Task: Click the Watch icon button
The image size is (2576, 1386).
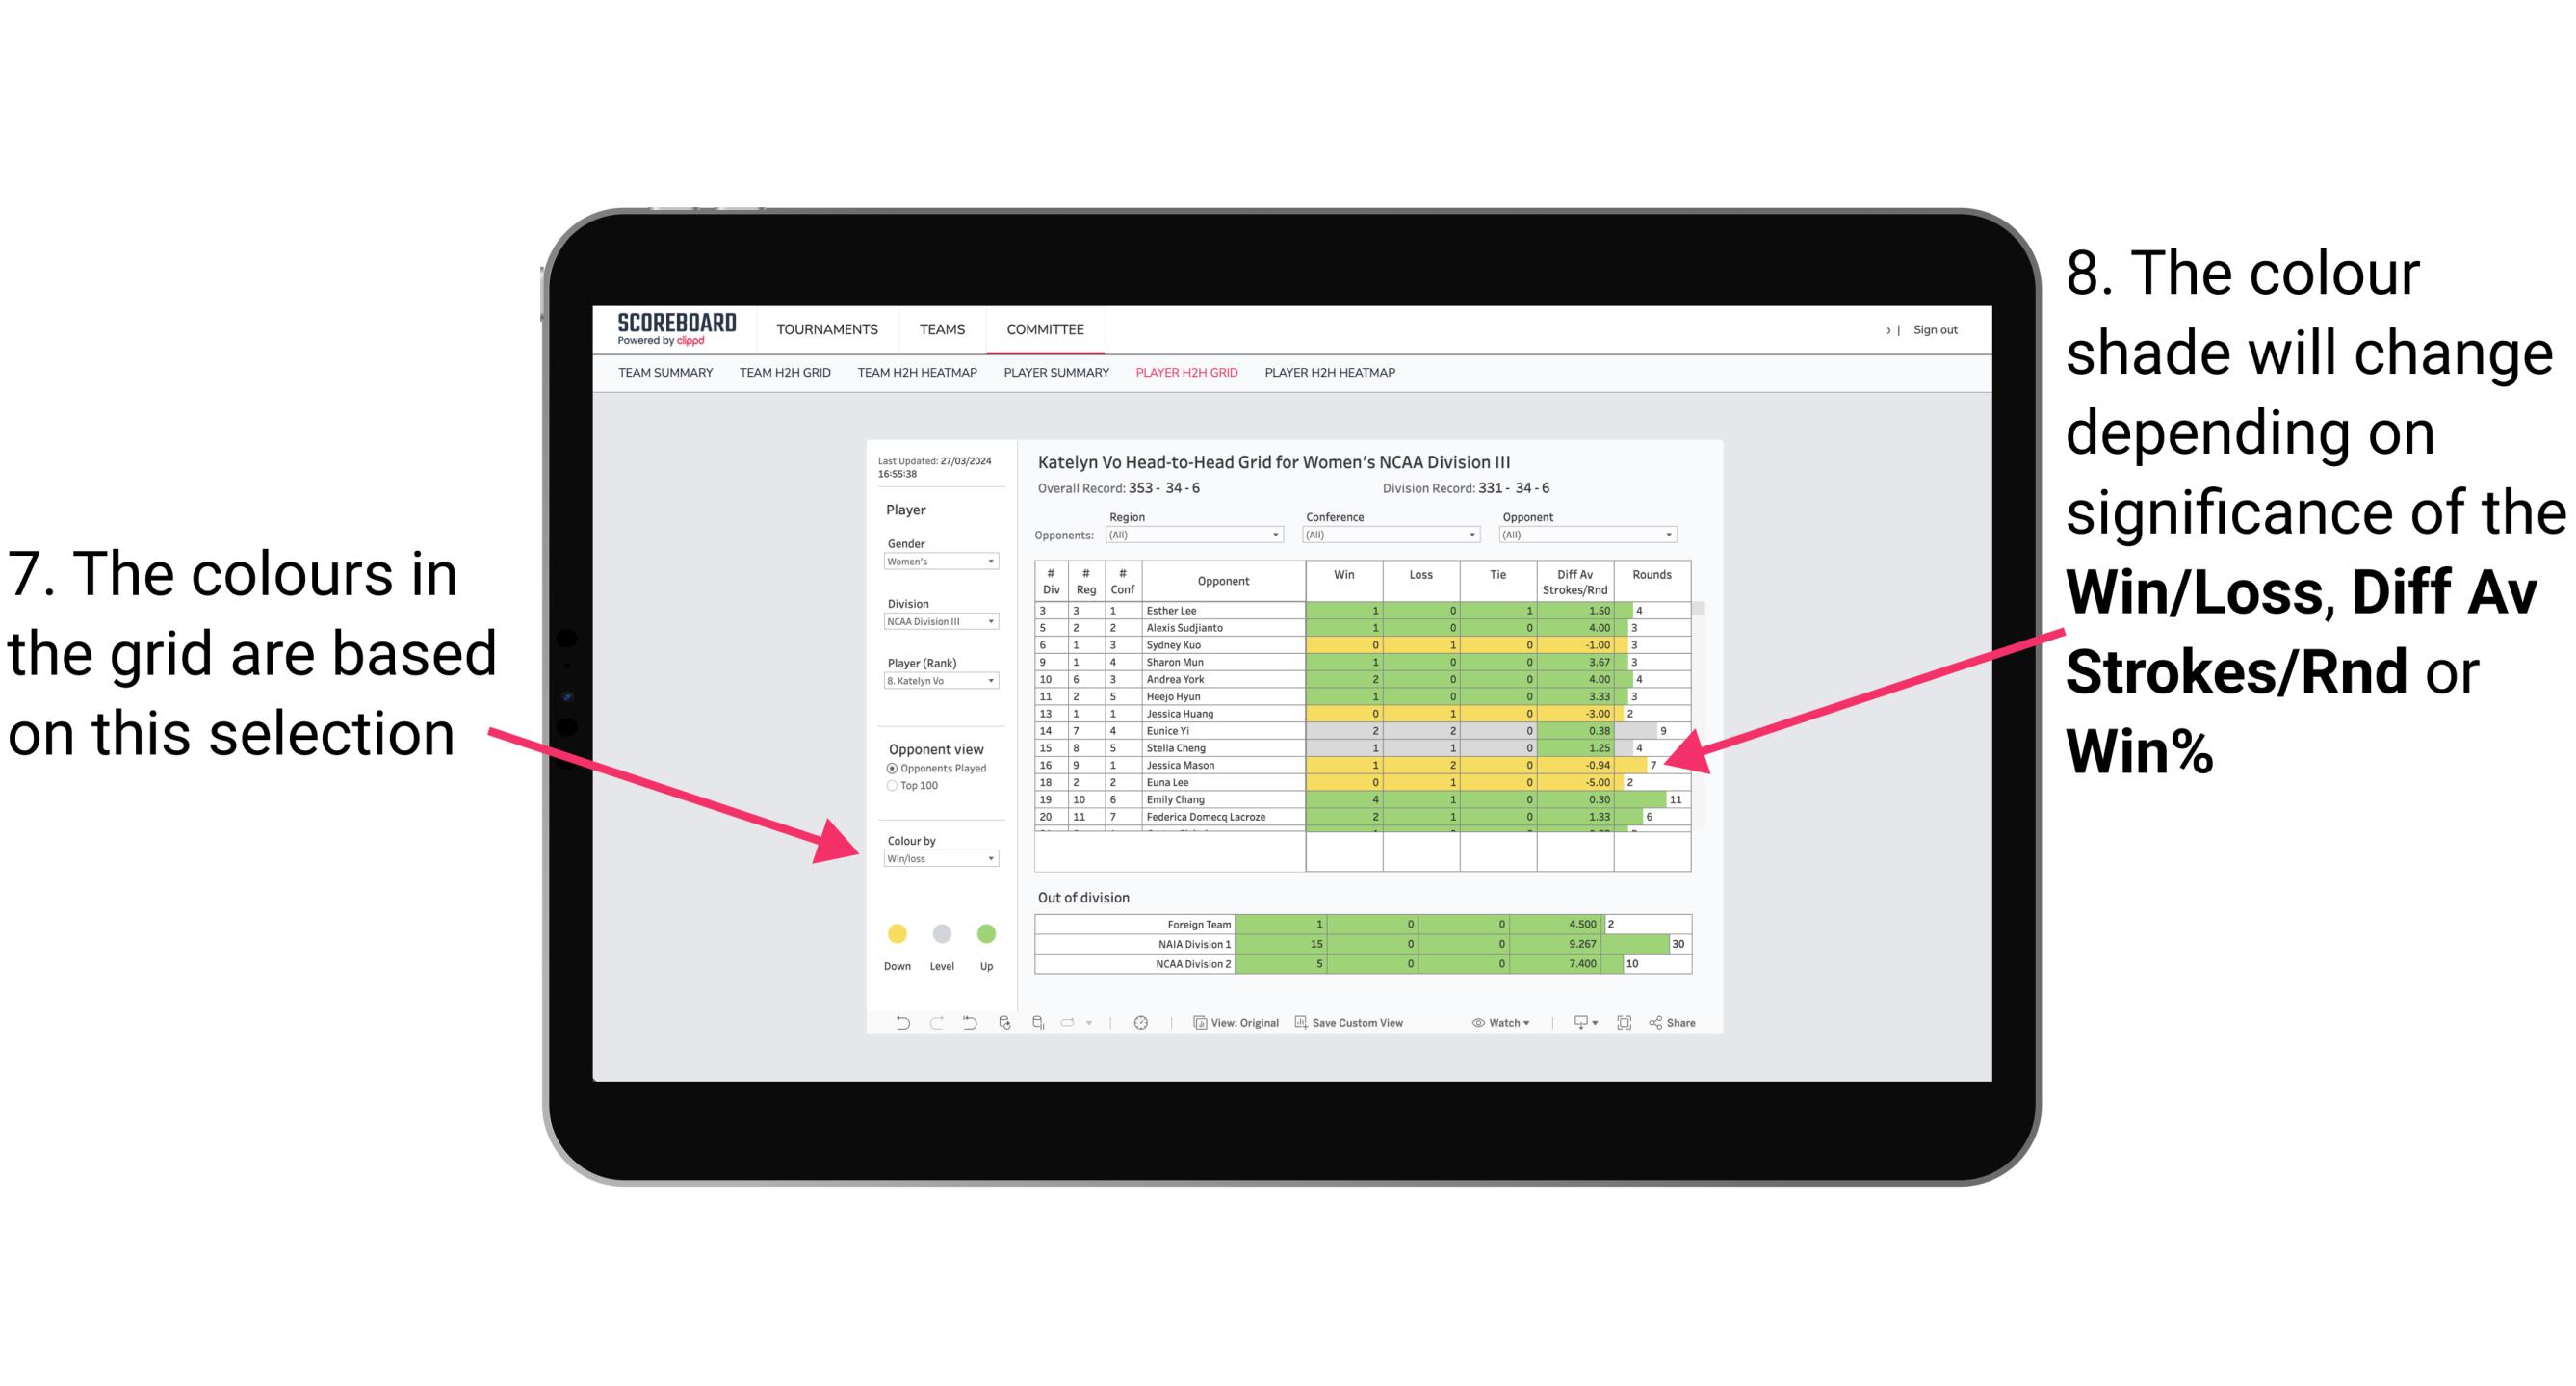Action: 1490,1024
